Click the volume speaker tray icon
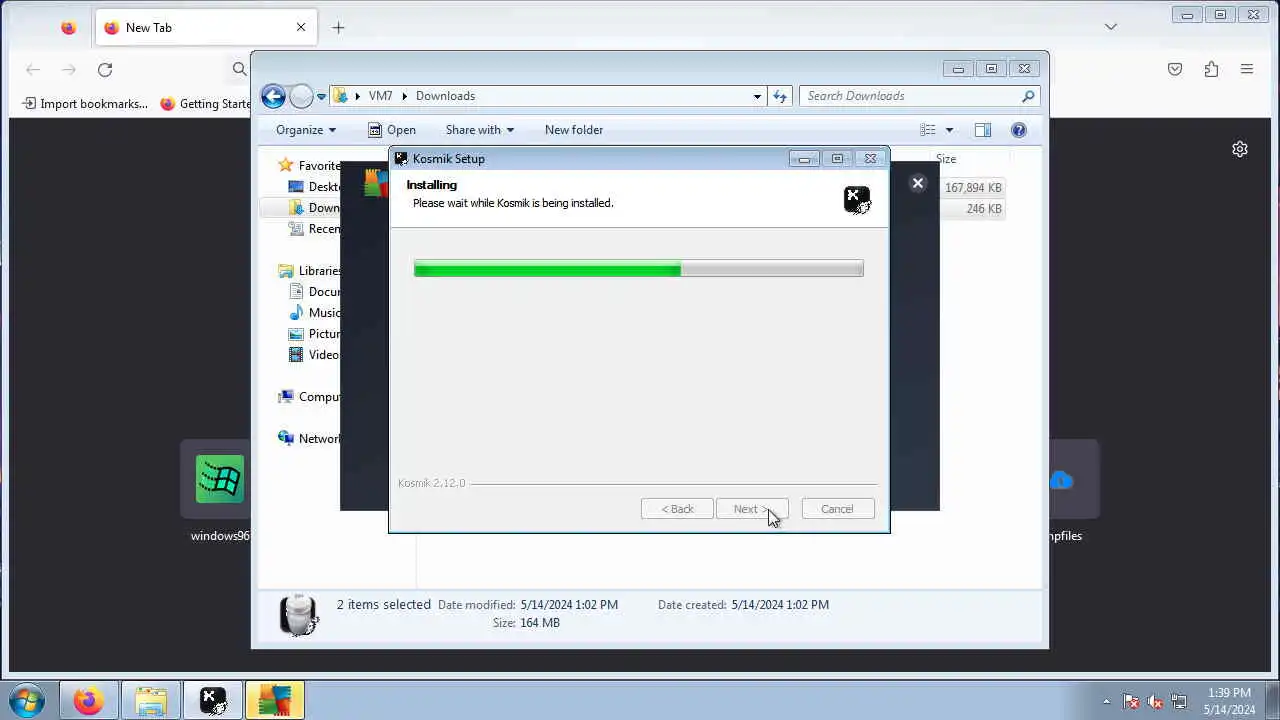 1155,702
